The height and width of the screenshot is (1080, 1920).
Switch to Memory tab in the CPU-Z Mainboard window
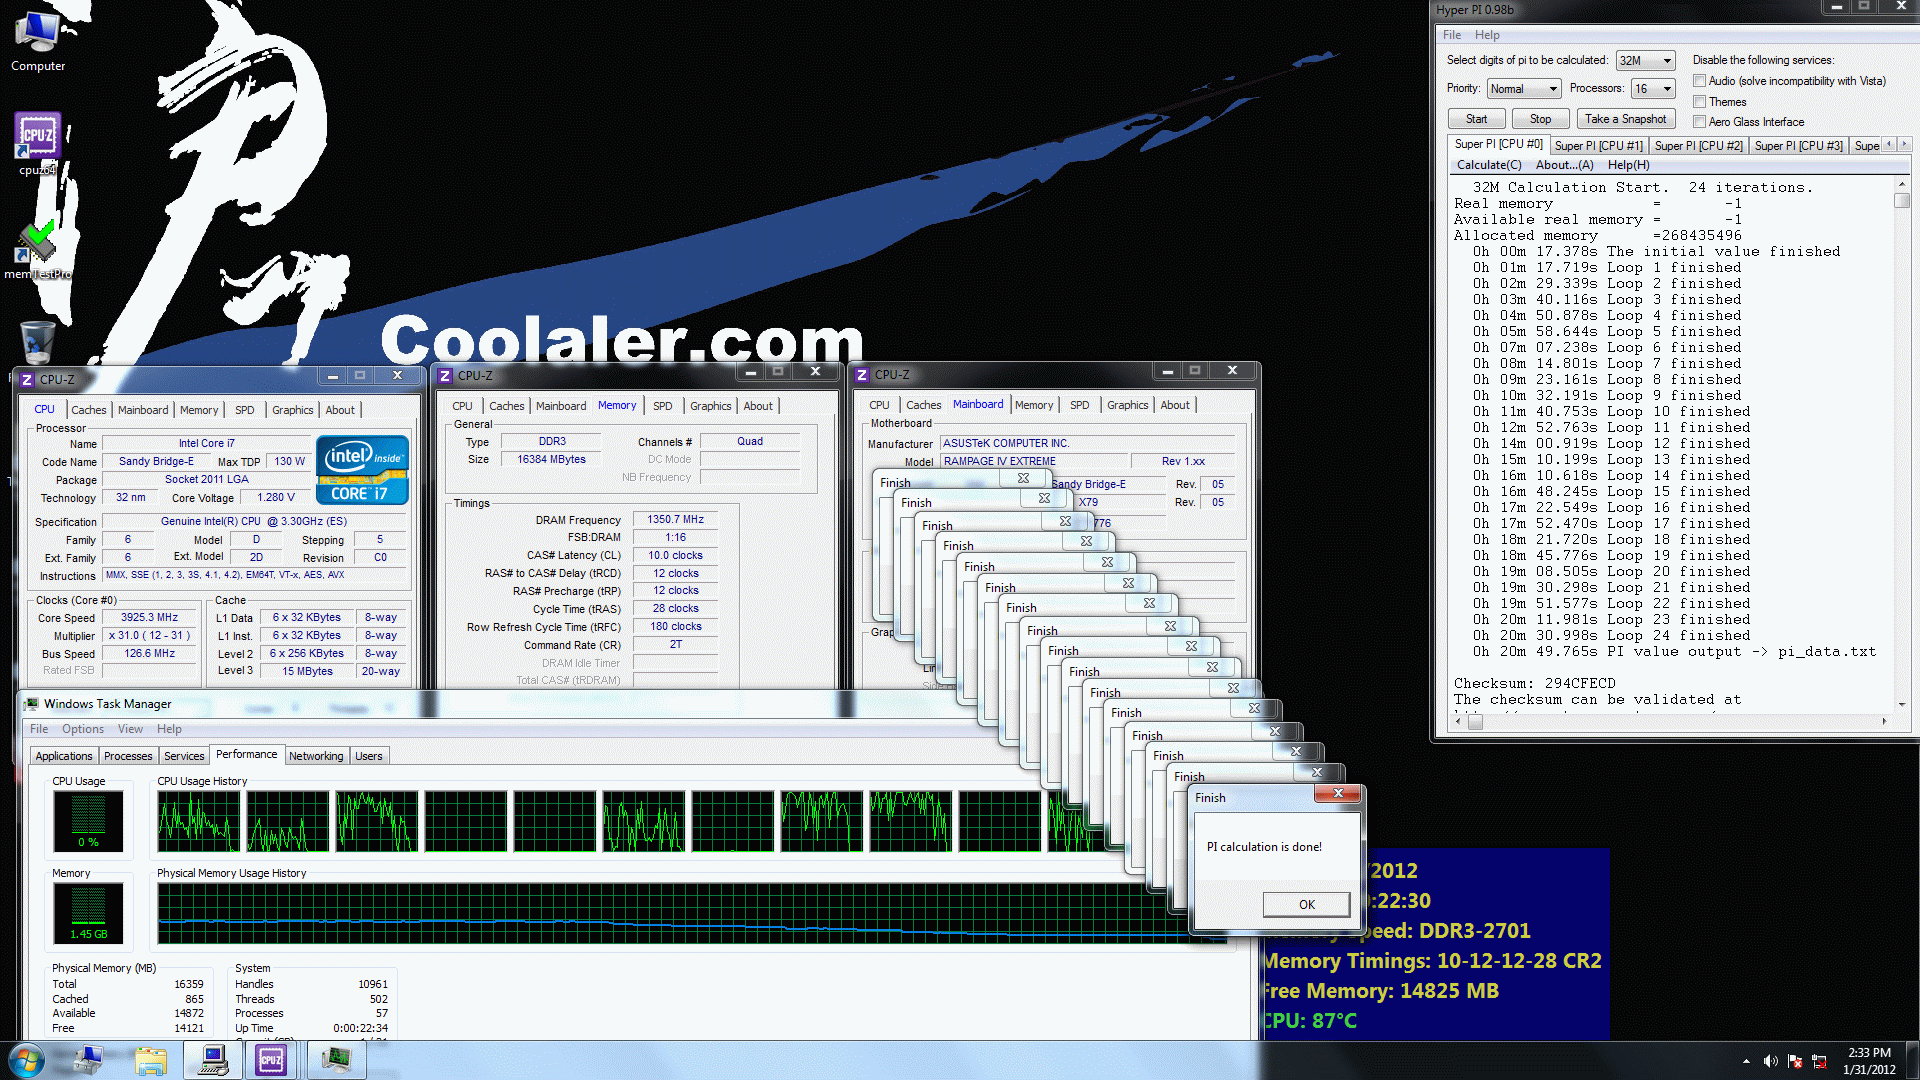(x=1033, y=405)
